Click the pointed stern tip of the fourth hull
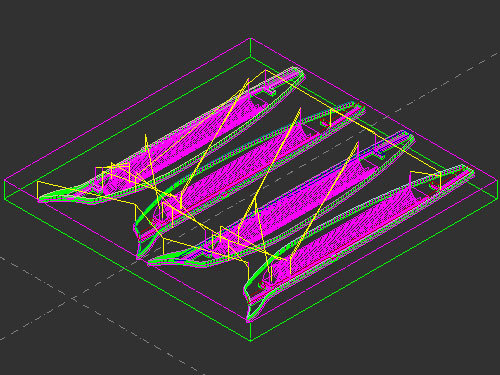This screenshot has width=500, height=375. click(471, 171)
